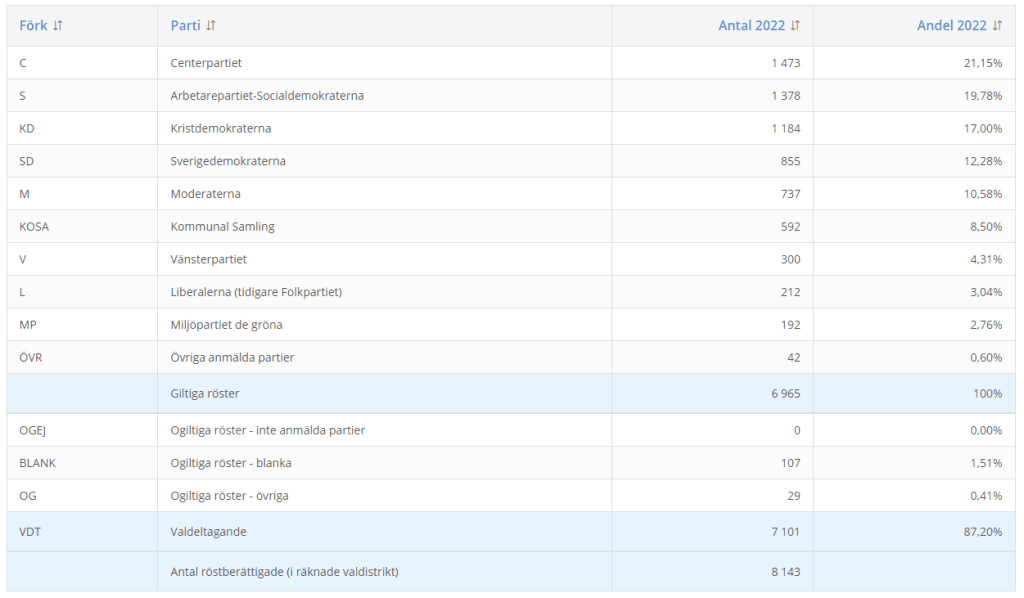The image size is (1024, 598).
Task: Click the Antal 2022 column header text
Action: pyautogui.click(x=751, y=25)
